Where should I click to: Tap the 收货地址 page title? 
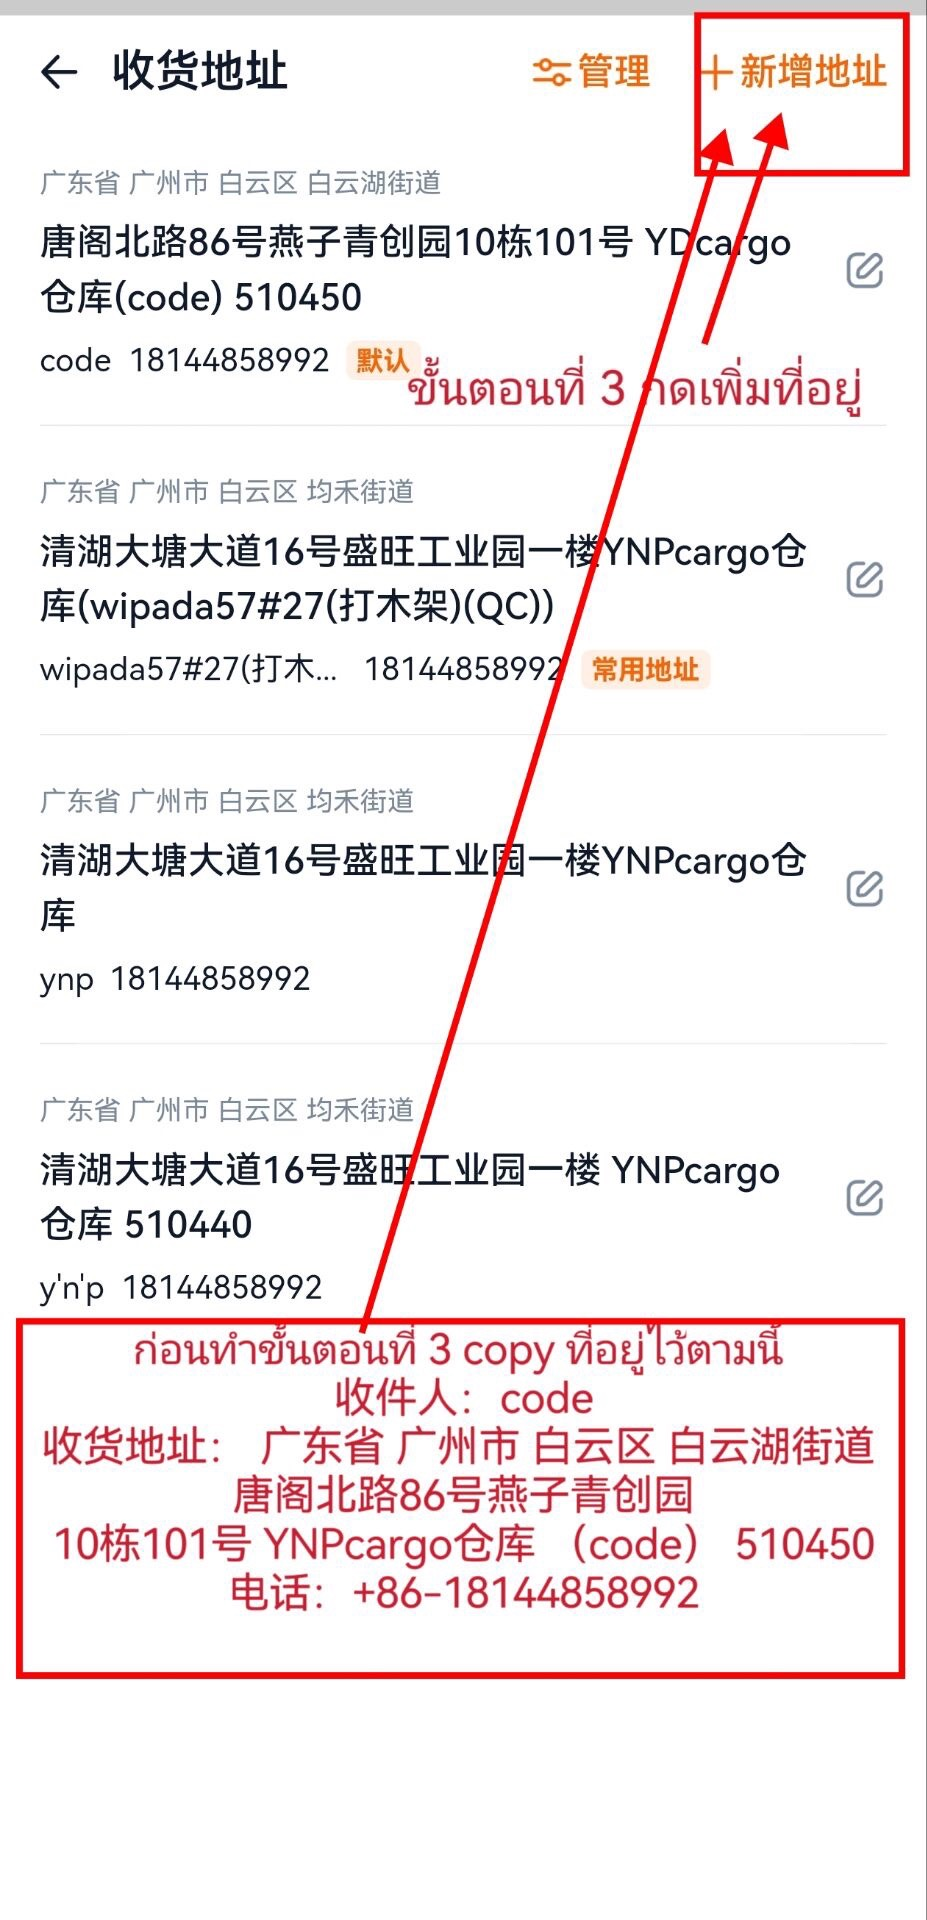[200, 72]
